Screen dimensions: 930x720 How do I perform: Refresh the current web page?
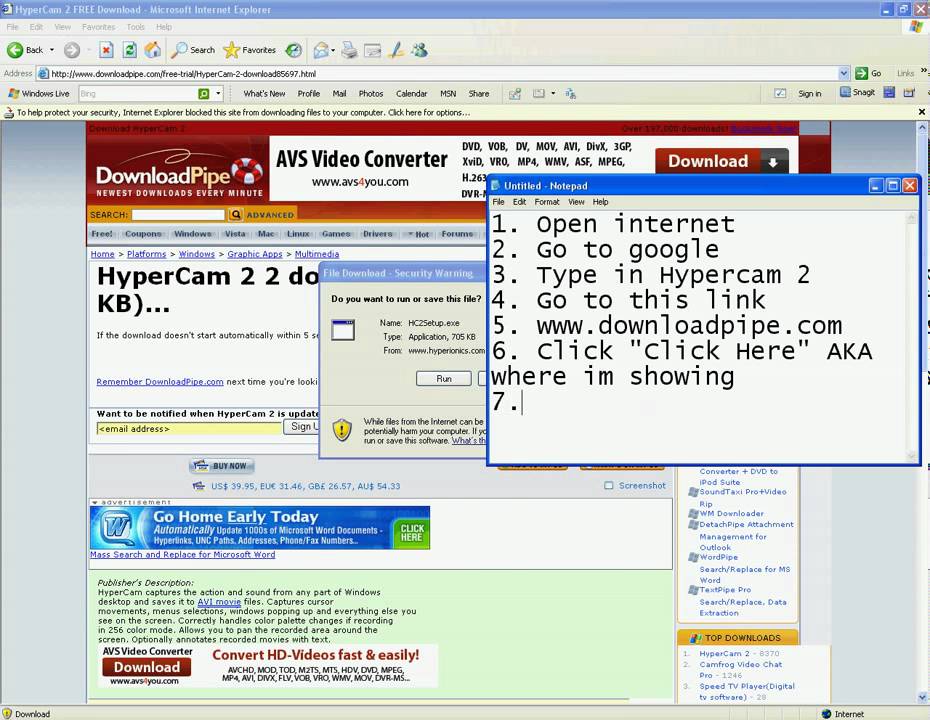[129, 50]
